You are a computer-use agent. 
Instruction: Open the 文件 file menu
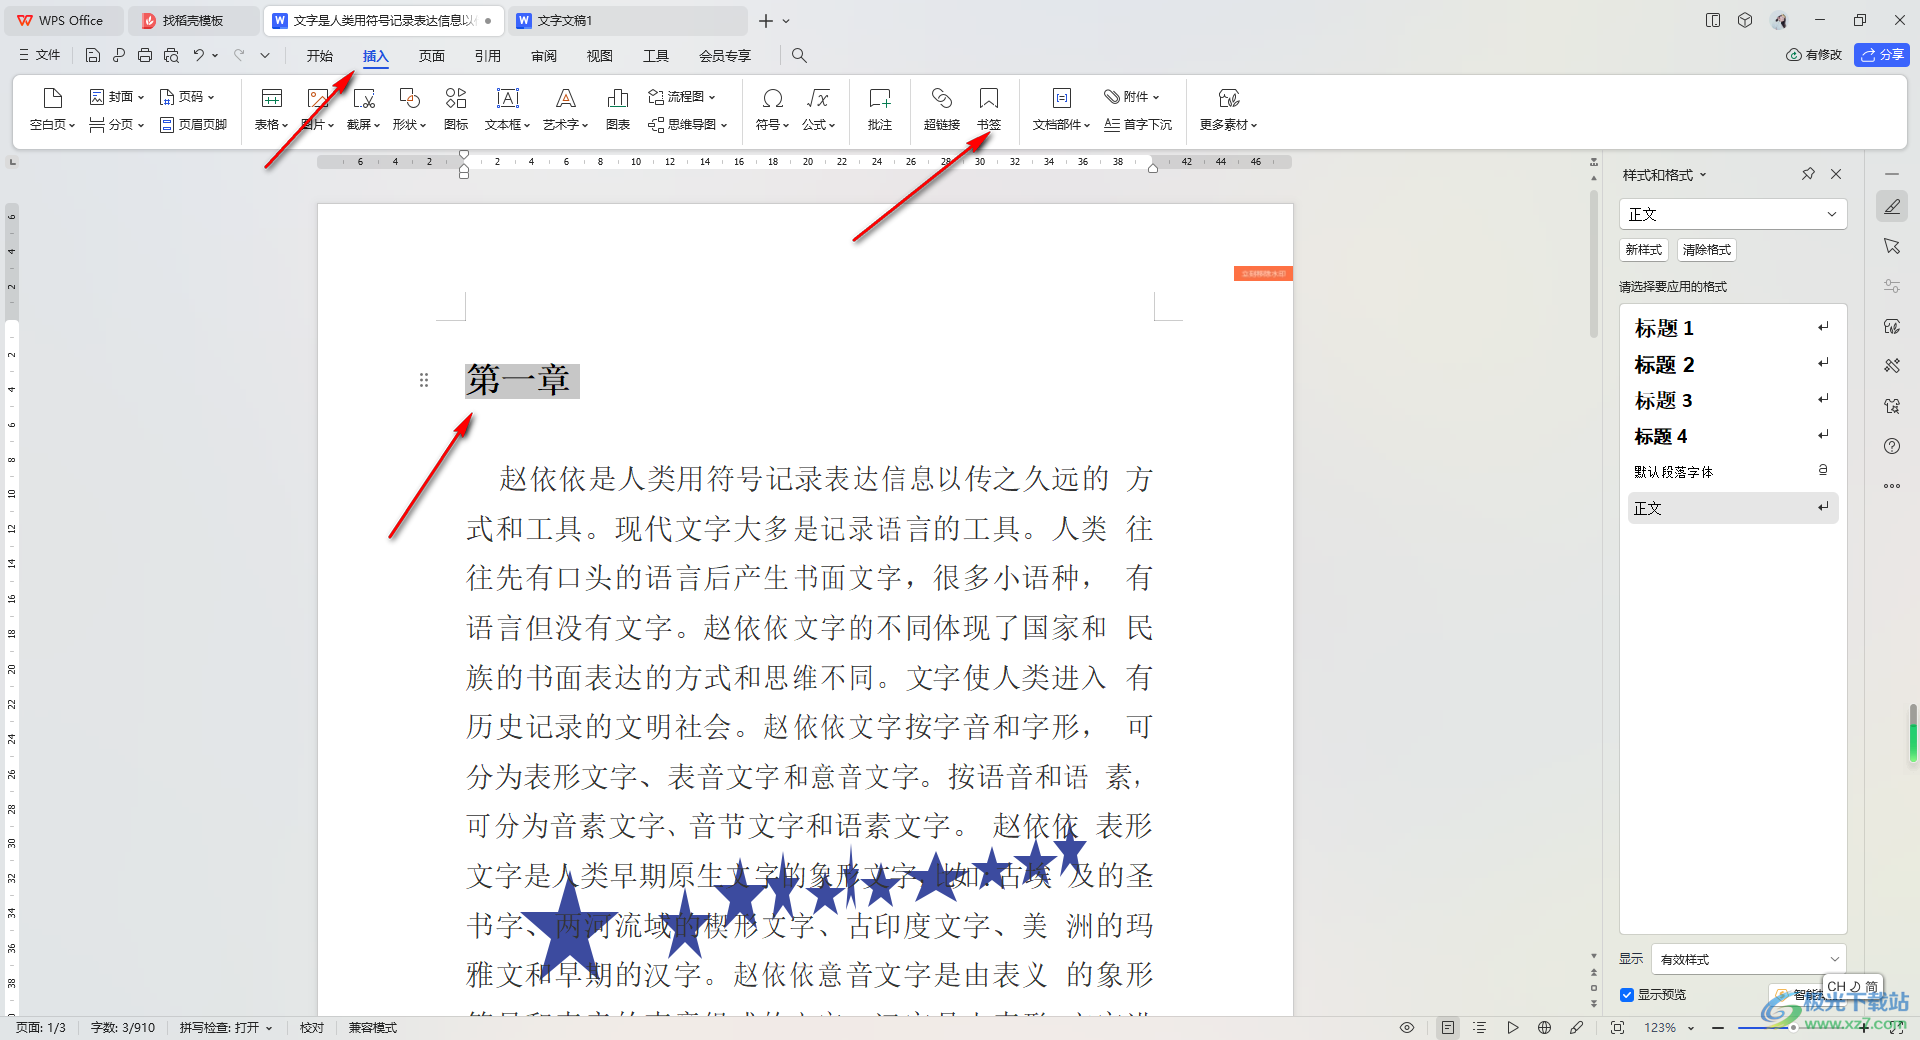point(40,55)
